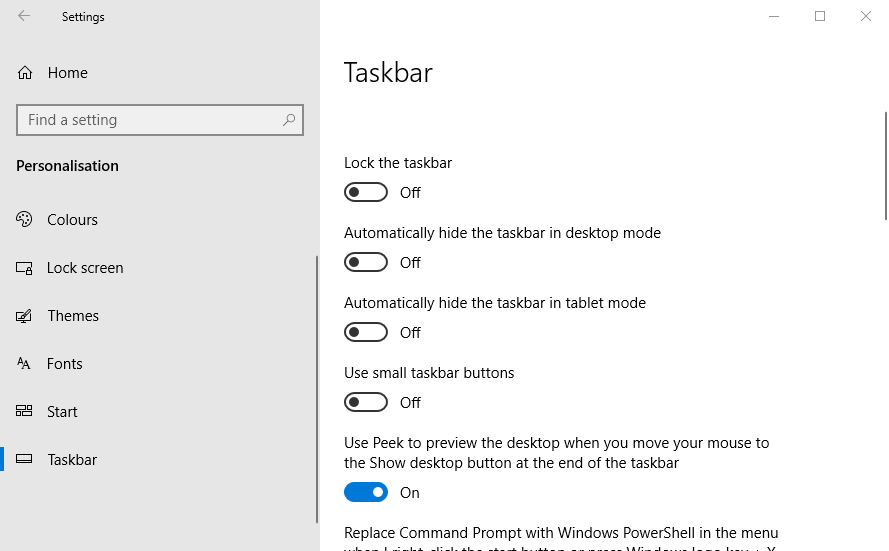This screenshot has width=889, height=551.
Task: Click the Taskbar sidebar icon
Action: pos(24,459)
